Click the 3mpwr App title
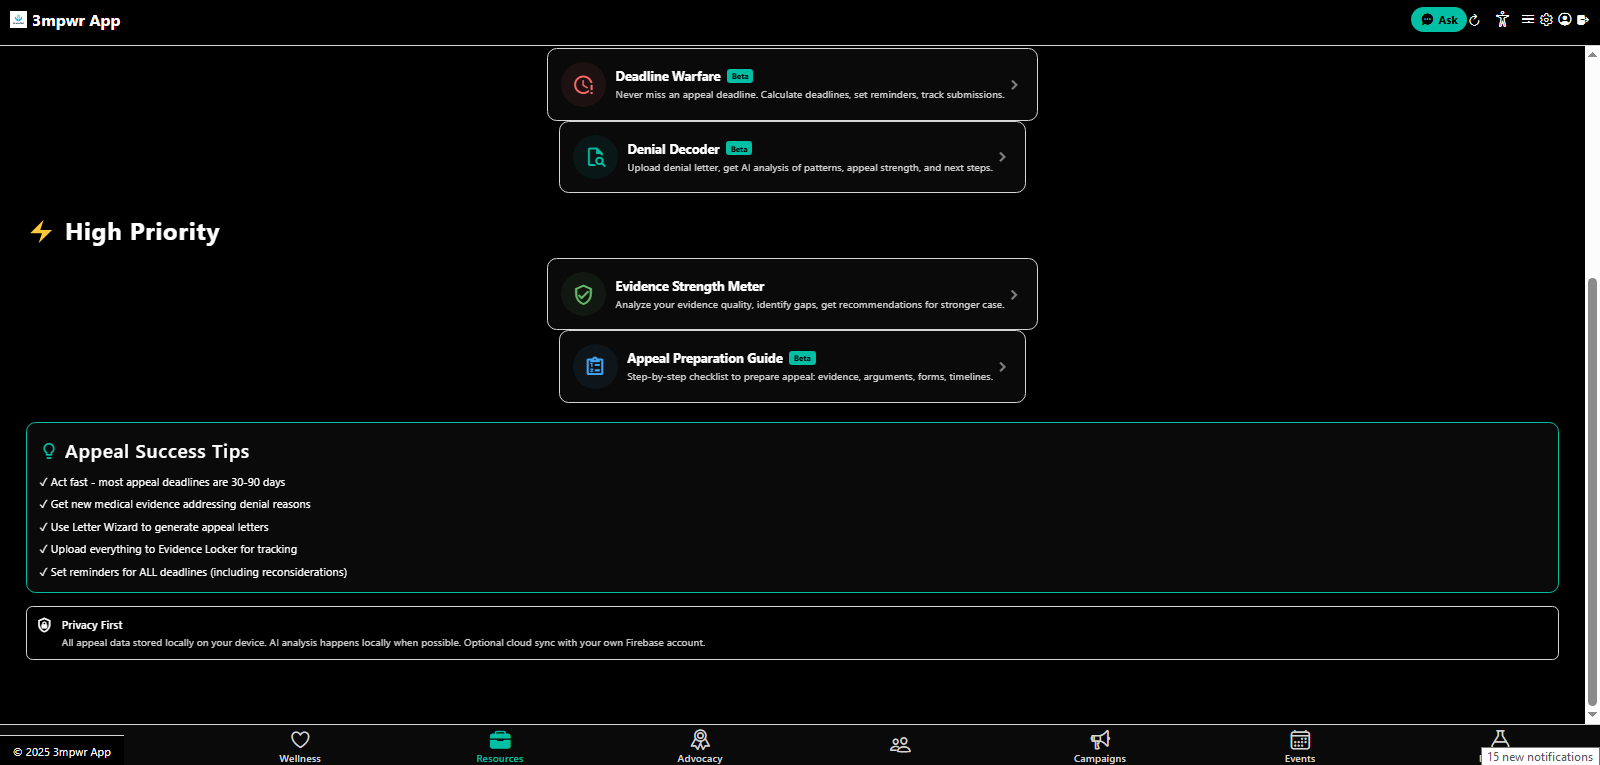The width and height of the screenshot is (1600, 765). point(76,21)
